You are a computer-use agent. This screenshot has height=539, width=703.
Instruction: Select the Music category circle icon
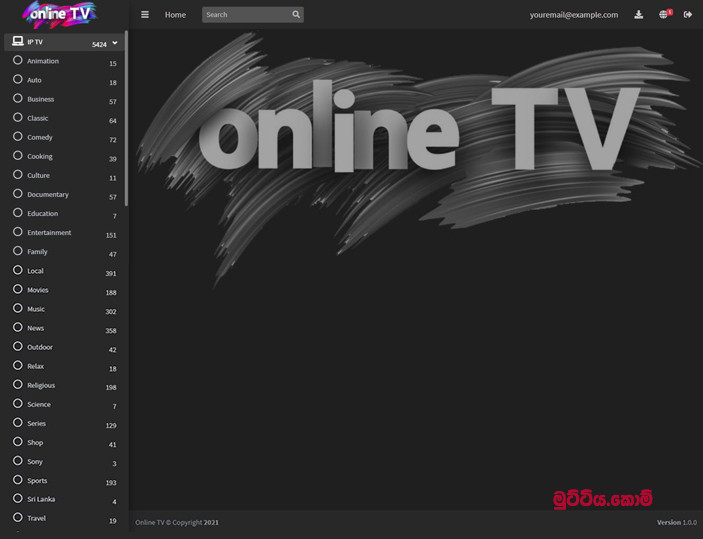17,308
